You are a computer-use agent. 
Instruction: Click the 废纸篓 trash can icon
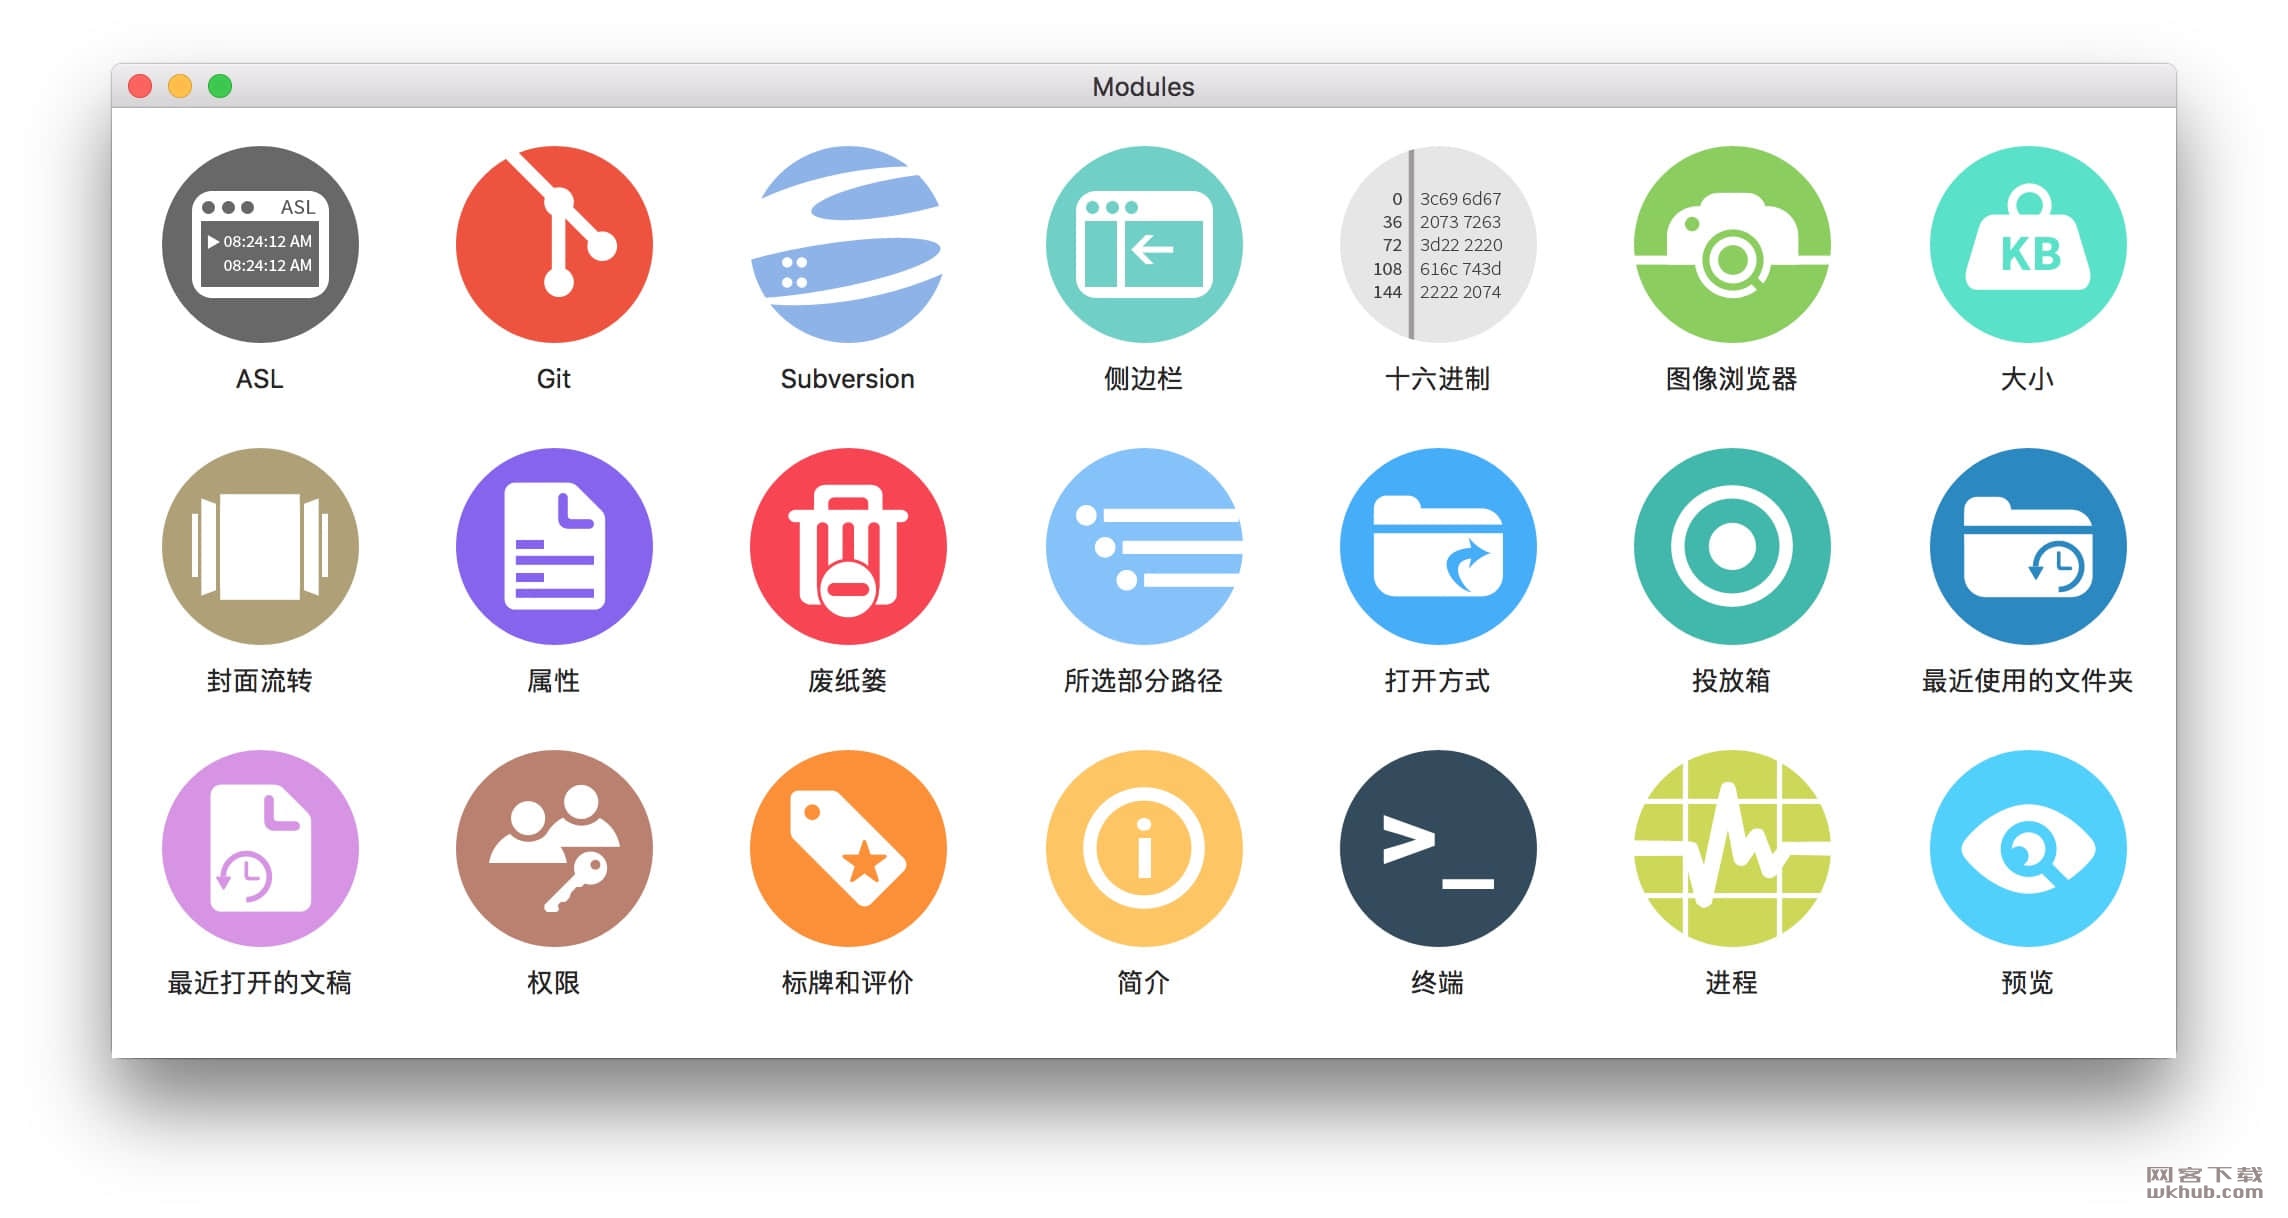click(848, 547)
